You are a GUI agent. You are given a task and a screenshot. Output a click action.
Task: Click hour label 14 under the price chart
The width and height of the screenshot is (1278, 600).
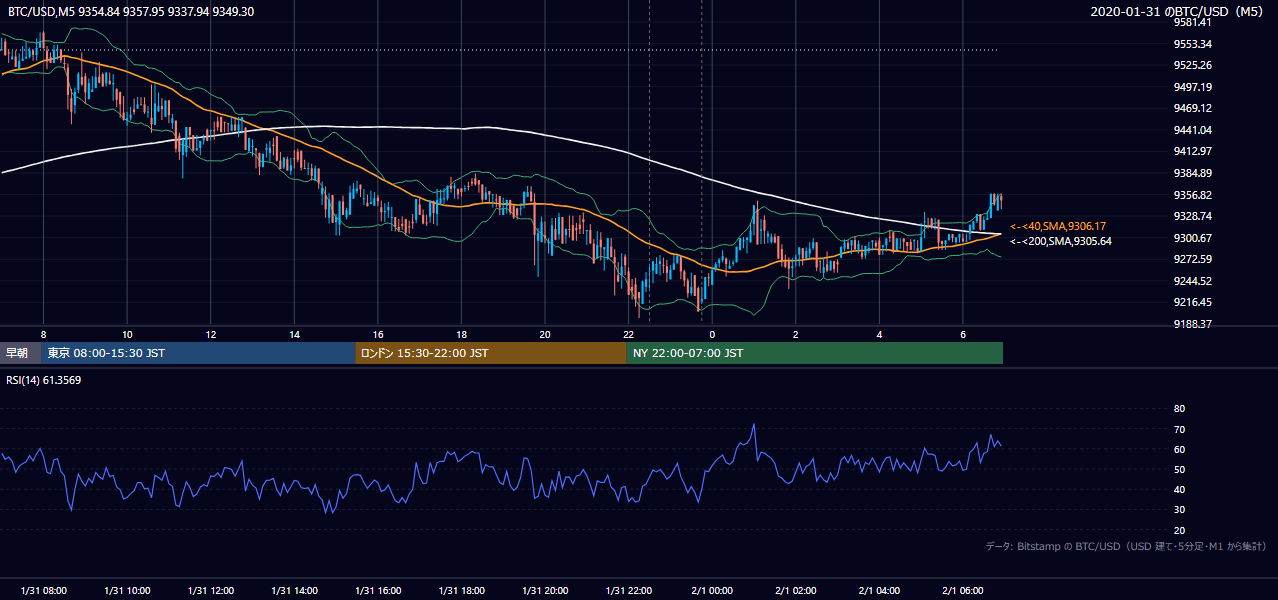pos(294,334)
